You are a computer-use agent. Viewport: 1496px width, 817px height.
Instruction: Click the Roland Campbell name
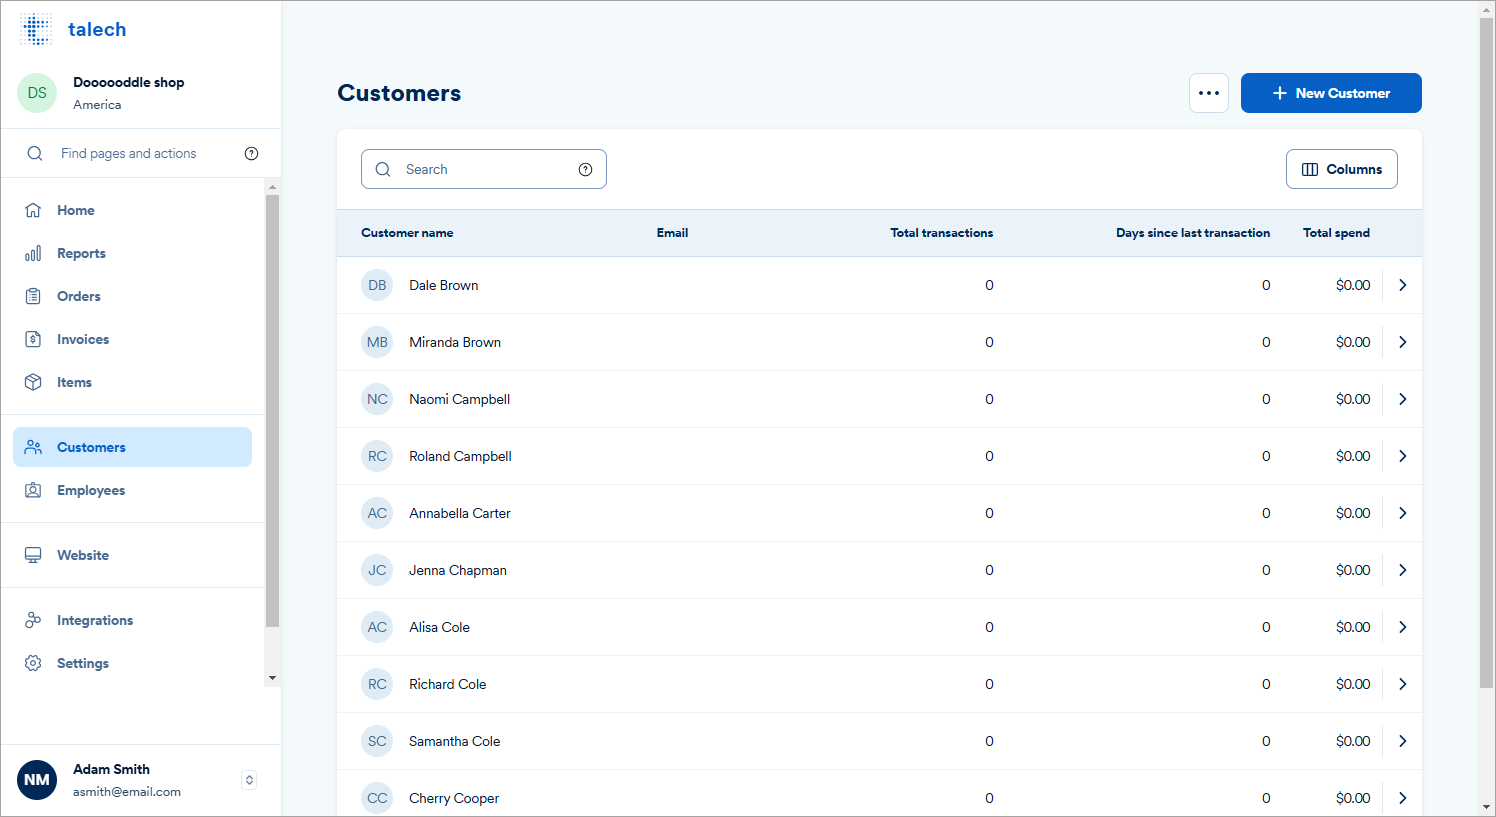[x=460, y=456]
